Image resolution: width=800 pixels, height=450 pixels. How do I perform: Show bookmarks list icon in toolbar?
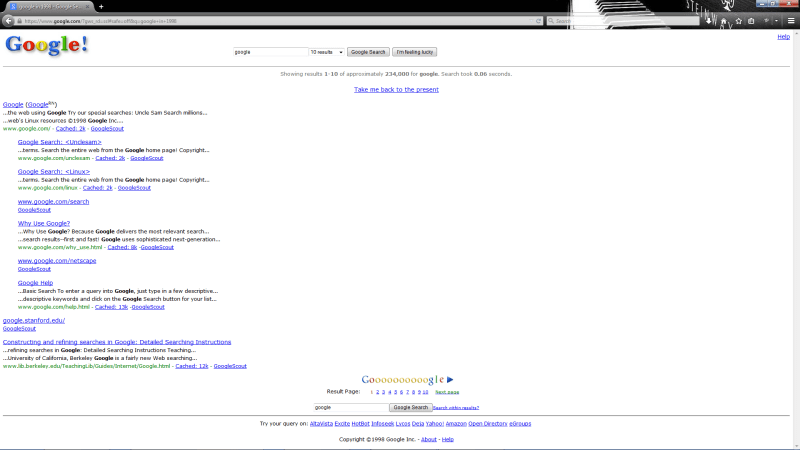click(751, 21)
